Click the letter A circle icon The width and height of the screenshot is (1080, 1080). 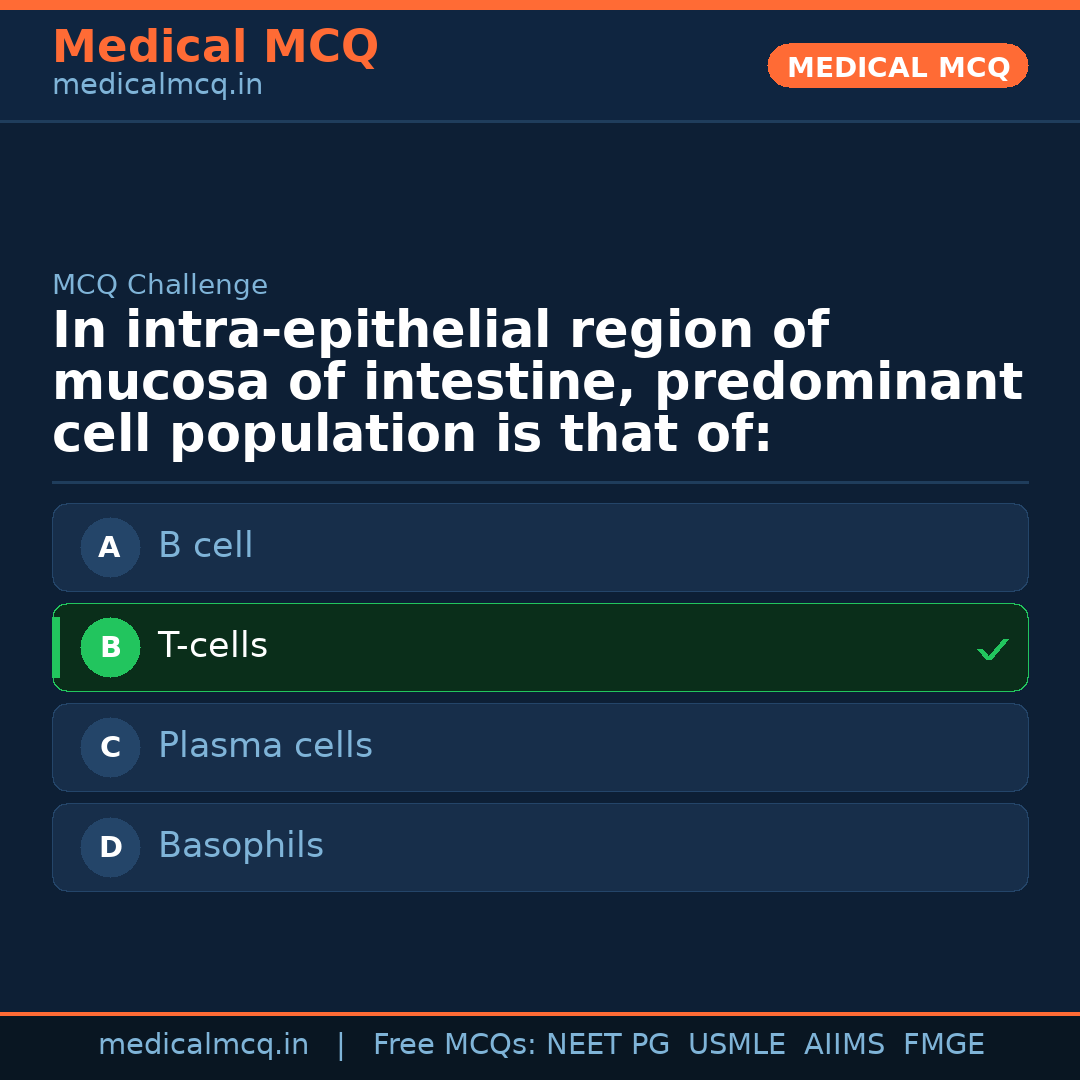(x=110, y=547)
